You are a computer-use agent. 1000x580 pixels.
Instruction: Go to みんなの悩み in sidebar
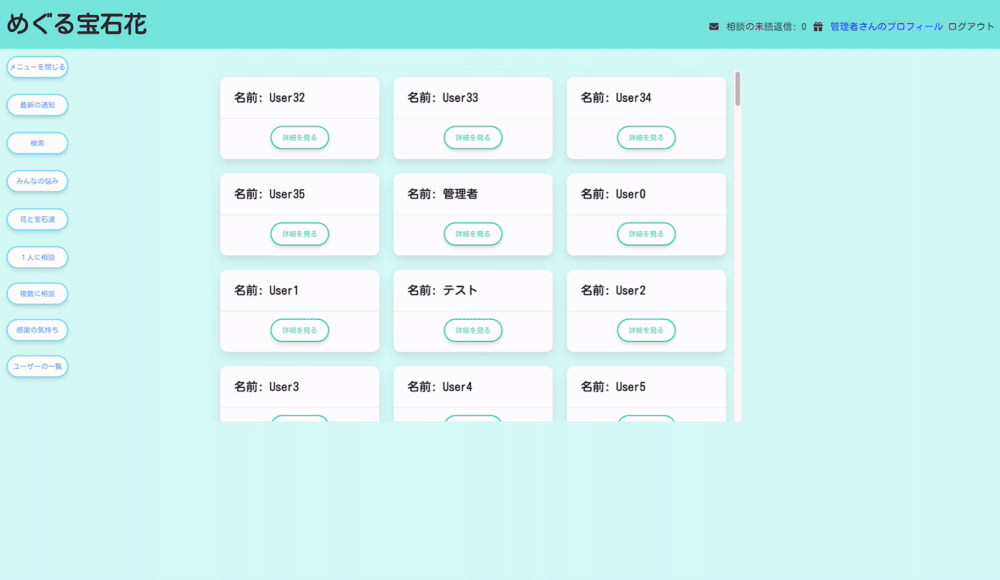pos(37,181)
